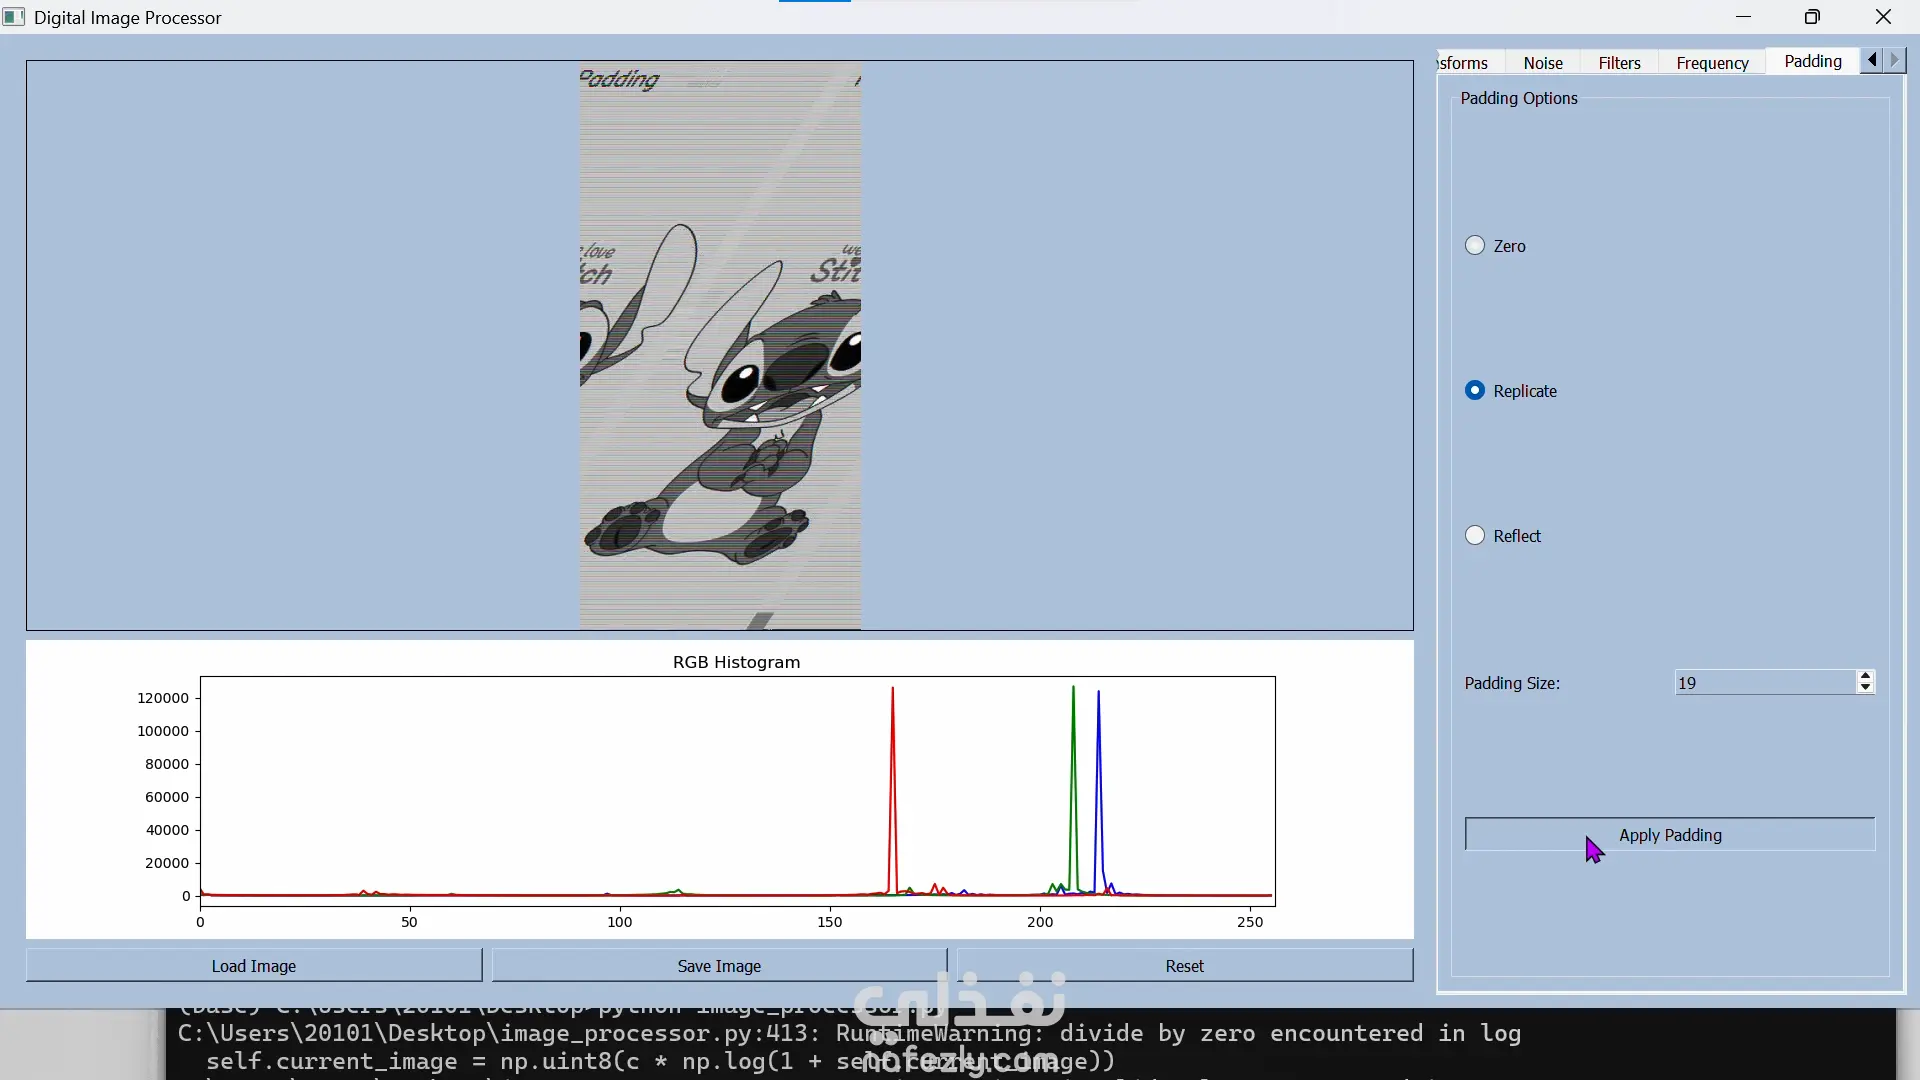1920x1080 pixels.
Task: Switch to the Noise tab
Action: pos(1542,63)
